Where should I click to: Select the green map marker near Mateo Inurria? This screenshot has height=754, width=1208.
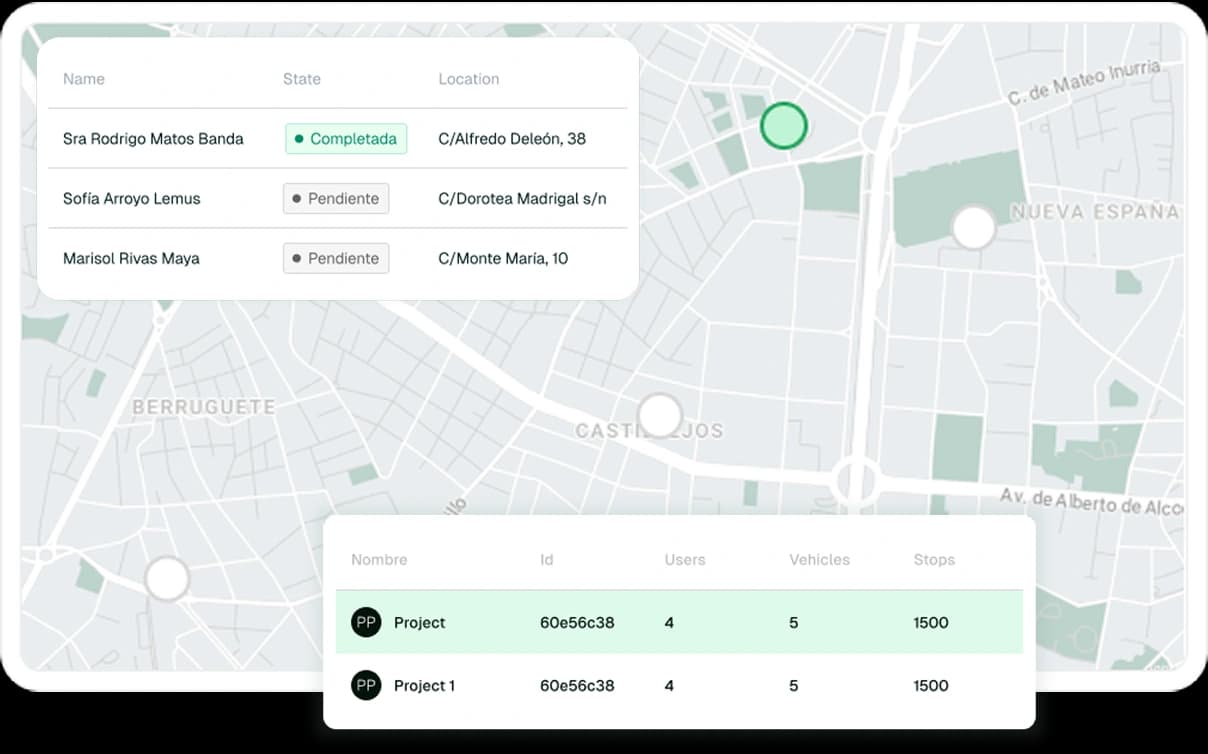click(x=784, y=126)
